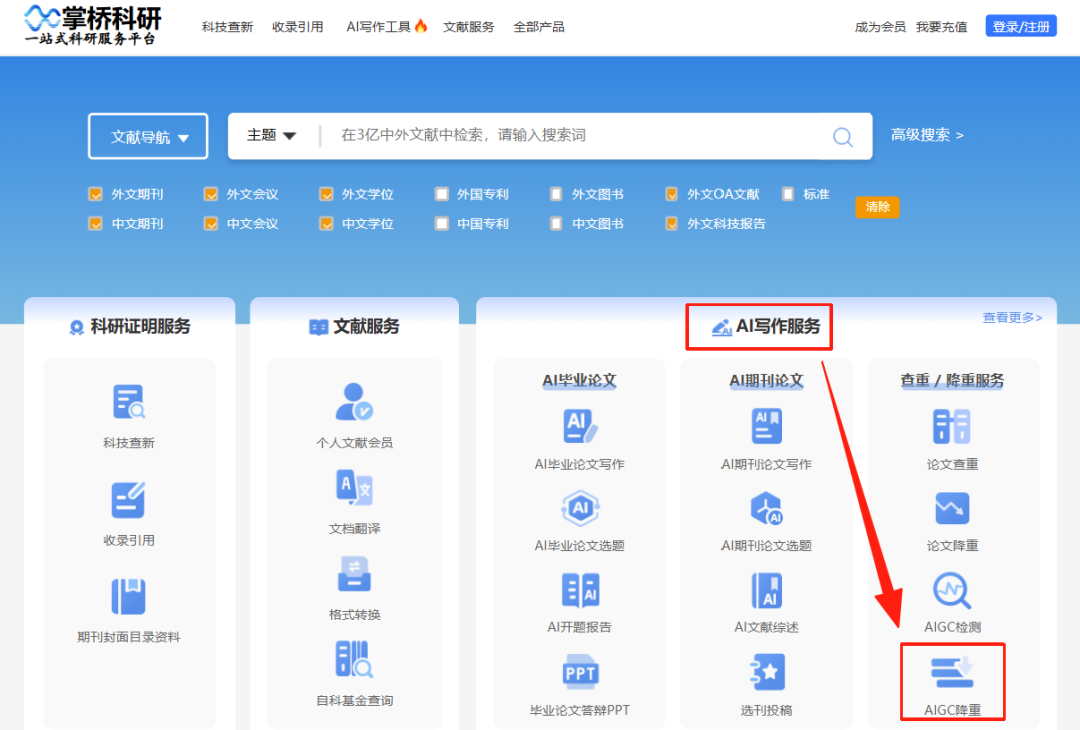Enable the 外文图书 checkbox
Image resolution: width=1080 pixels, height=730 pixels.
tap(556, 194)
